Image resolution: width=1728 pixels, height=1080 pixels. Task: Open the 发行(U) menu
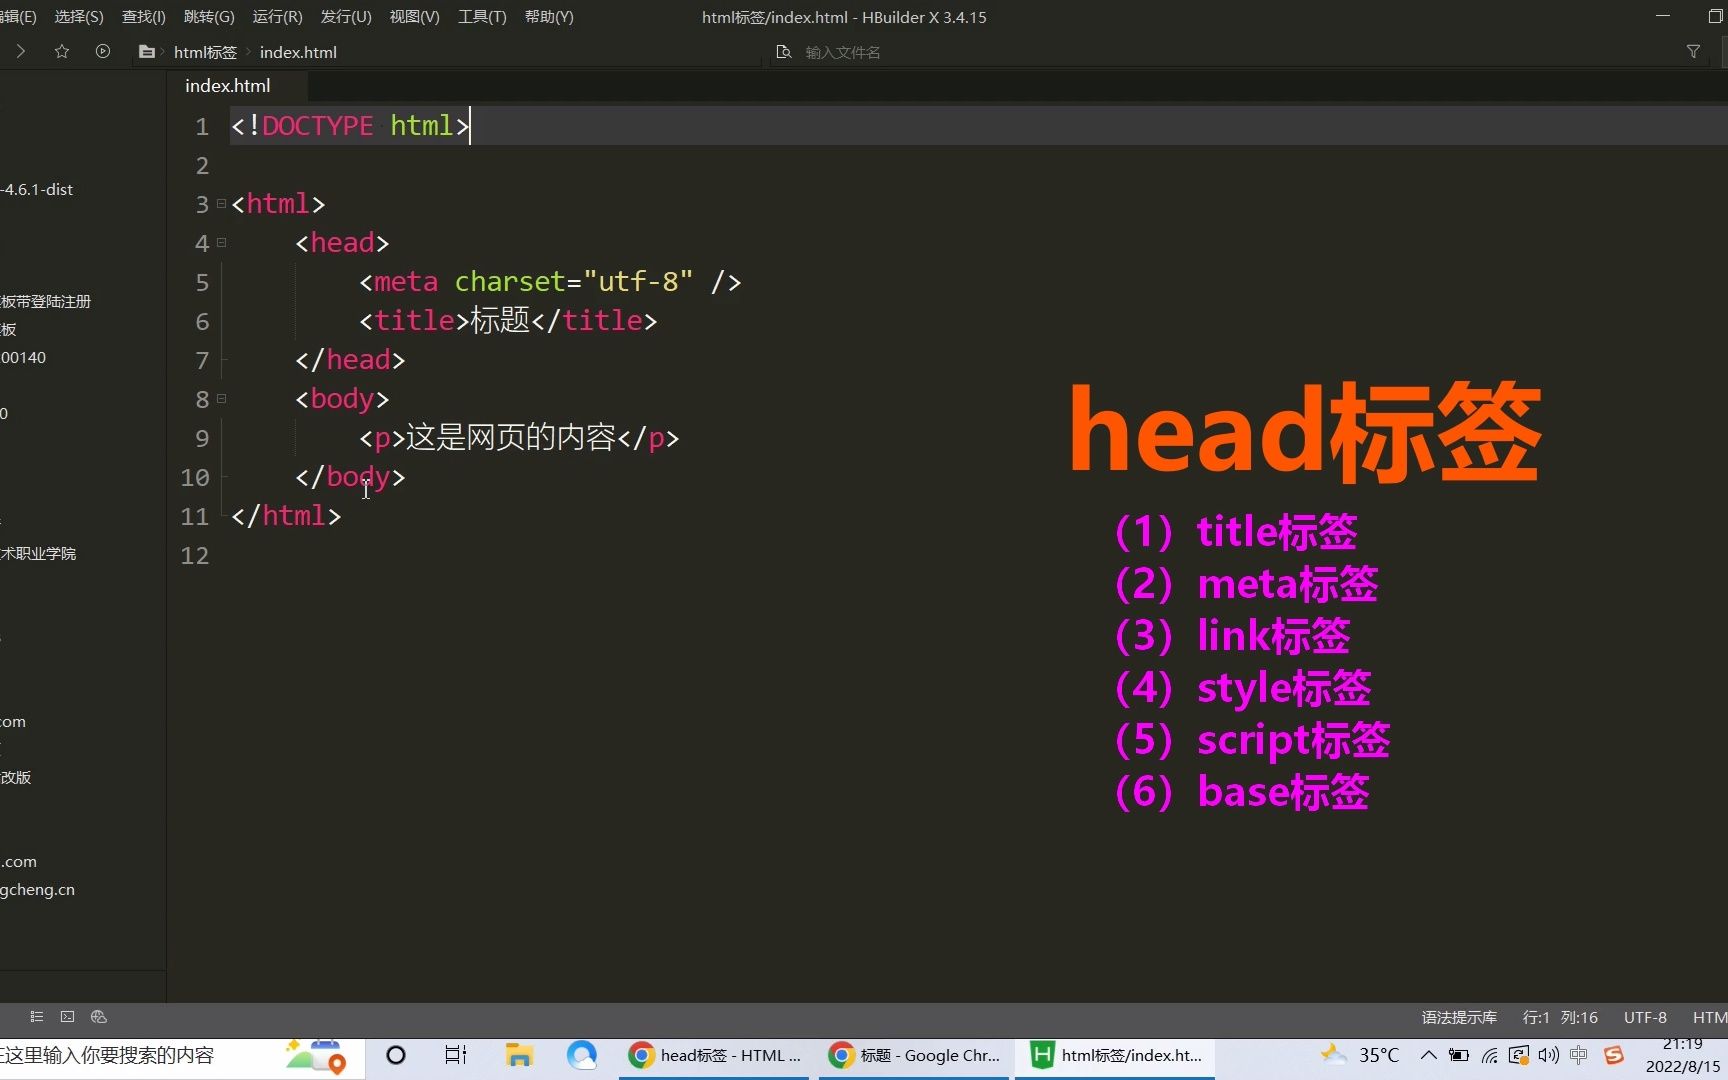[x=346, y=17]
